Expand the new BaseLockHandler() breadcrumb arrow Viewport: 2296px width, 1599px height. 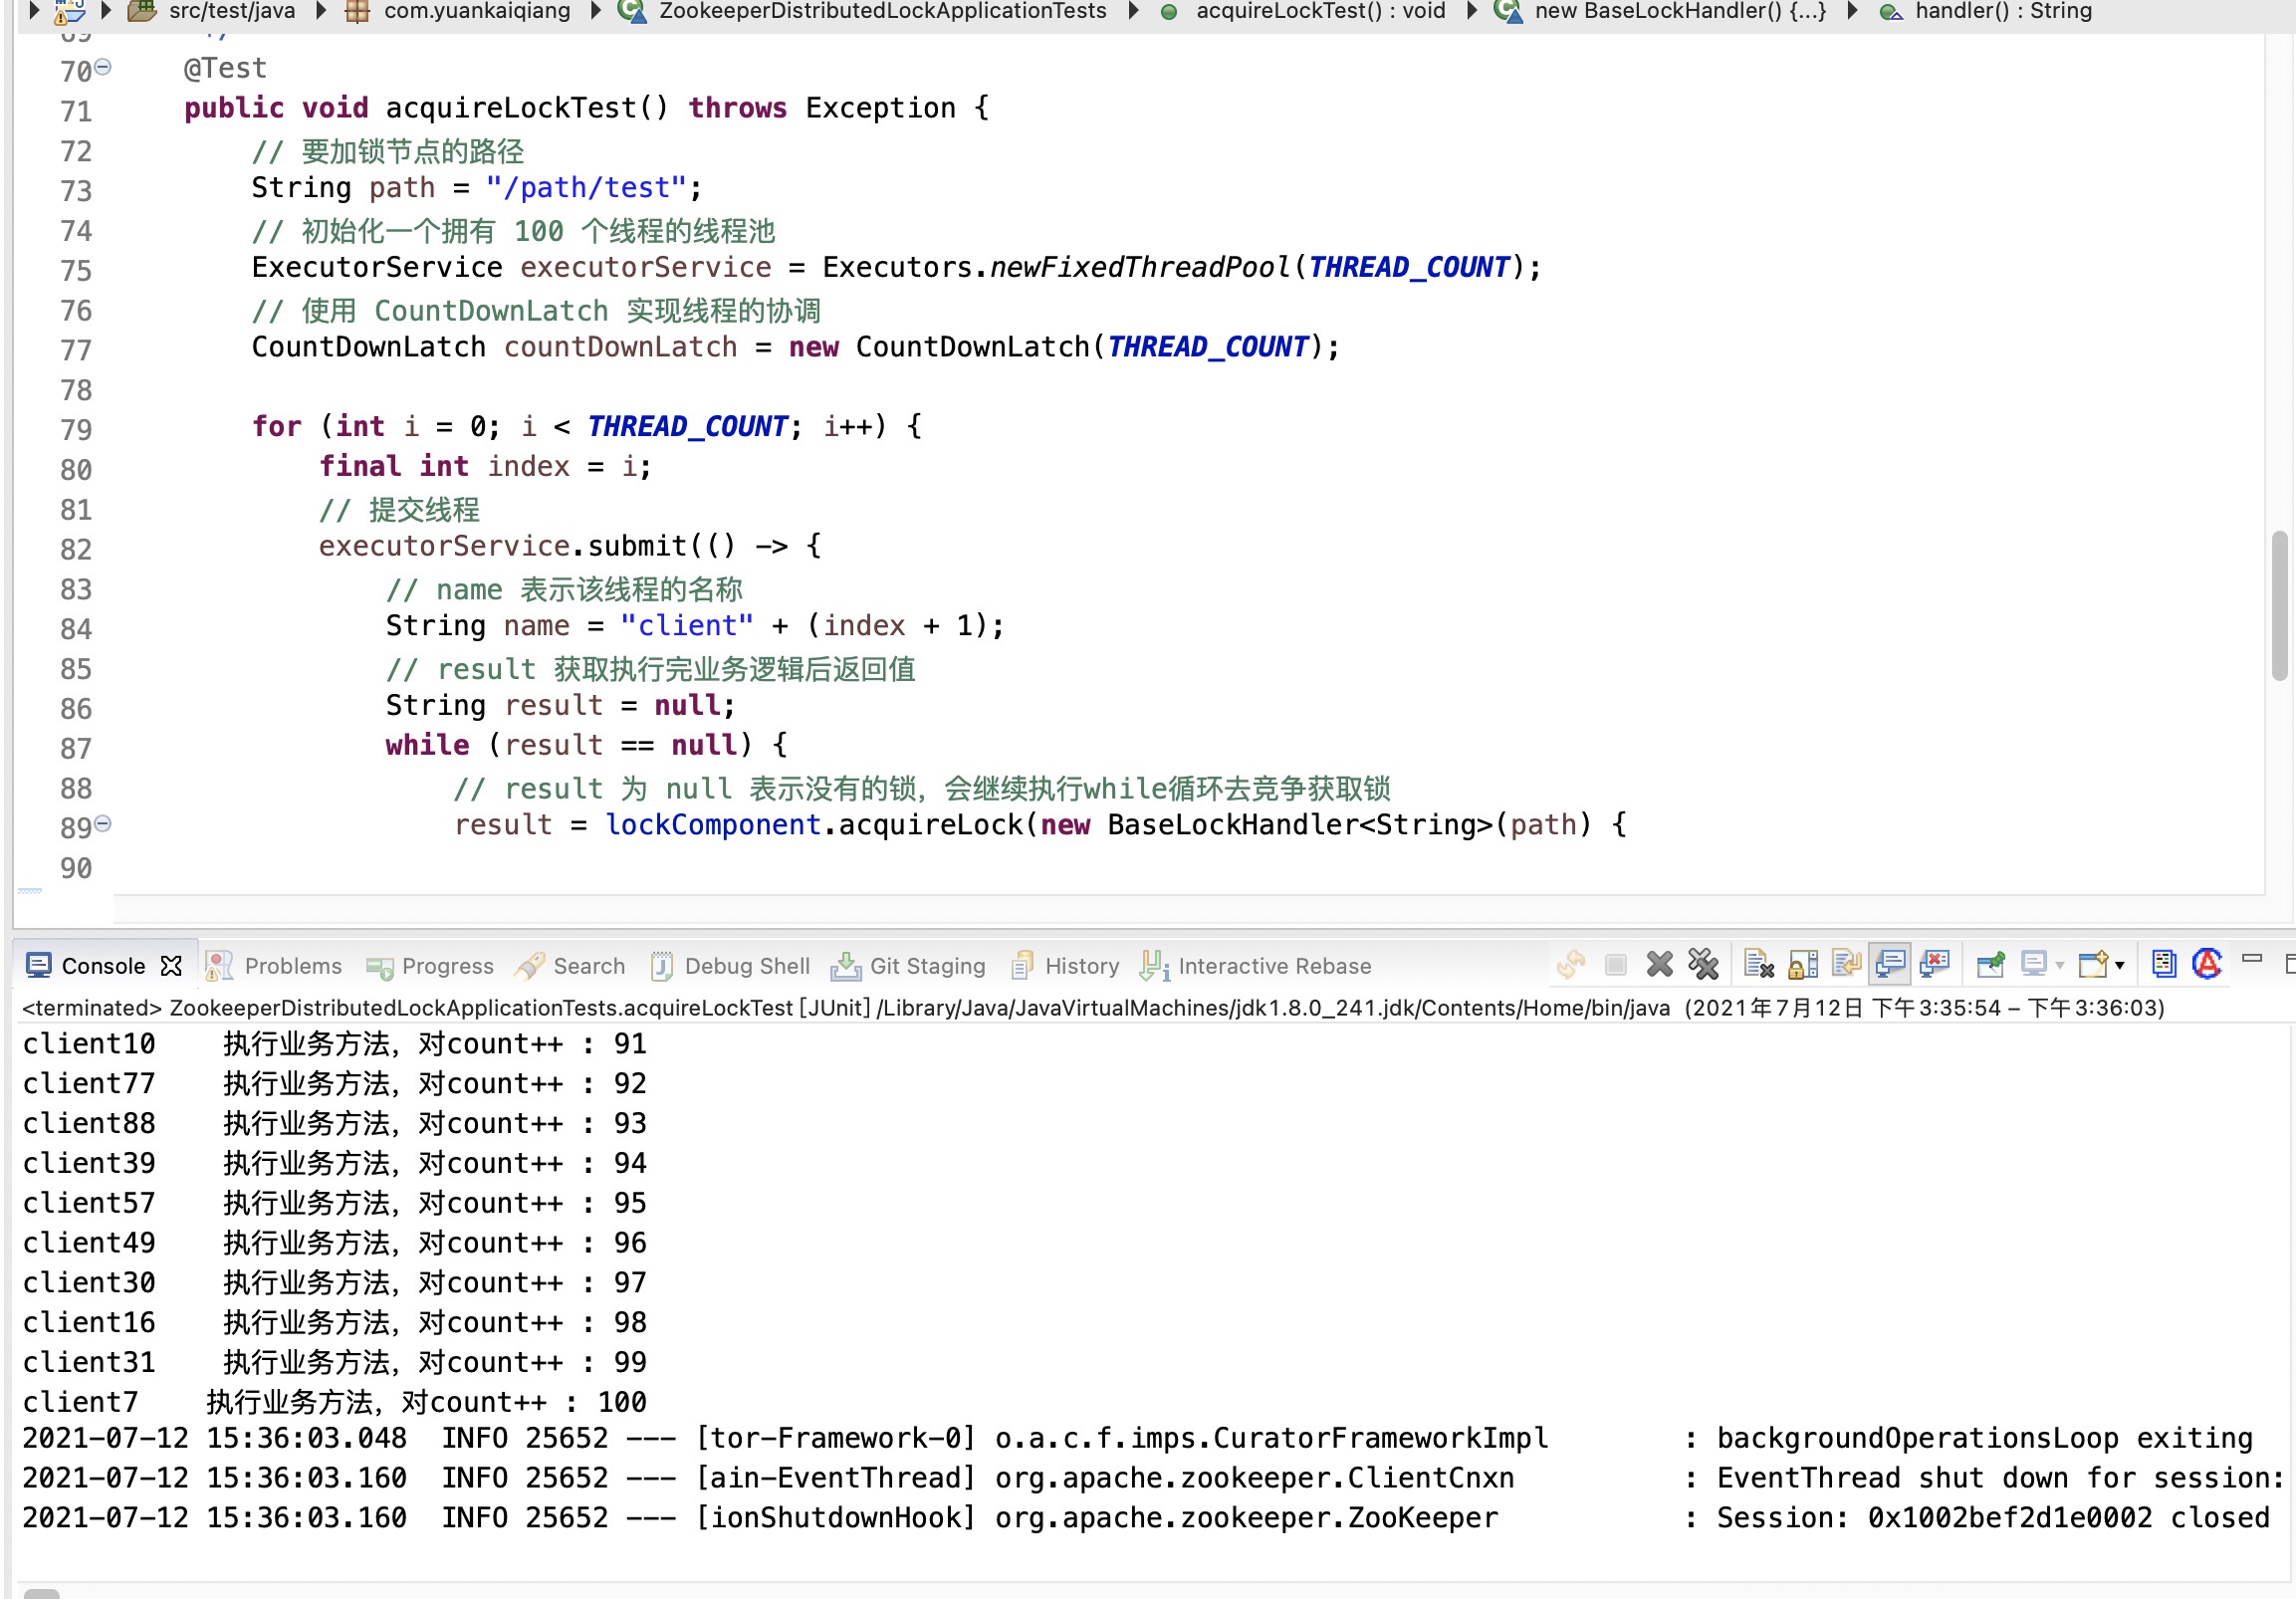(x=1852, y=11)
